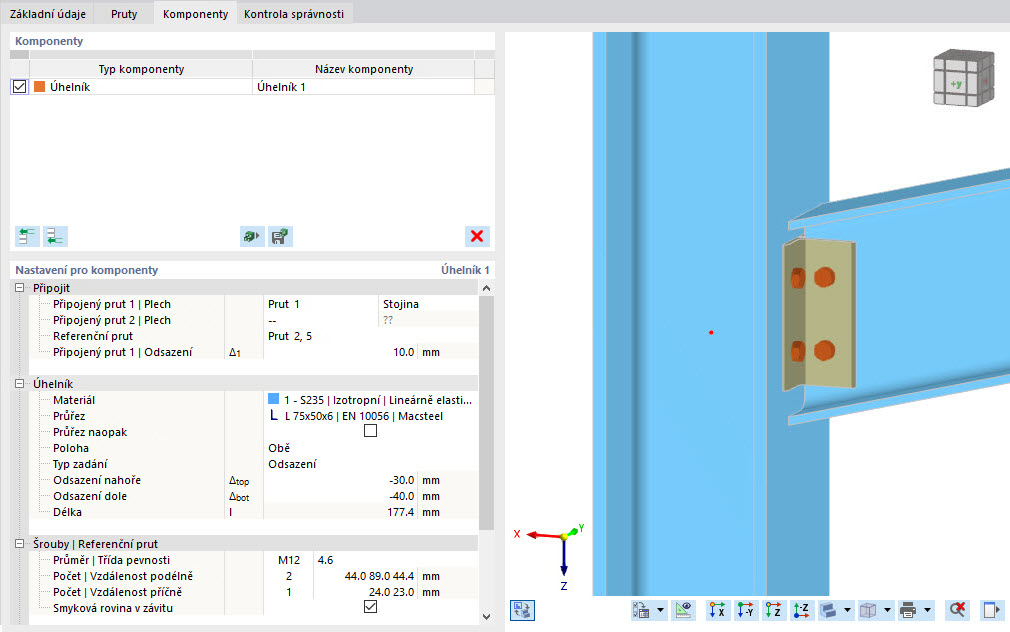Click the Prut 1 value cell
The image size is (1010, 632).
pos(321,304)
